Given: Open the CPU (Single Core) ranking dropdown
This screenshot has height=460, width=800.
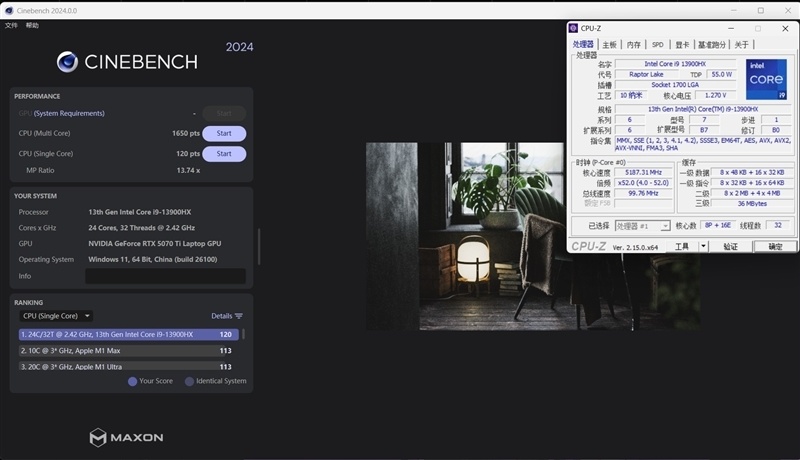Looking at the screenshot, I should 56,316.
